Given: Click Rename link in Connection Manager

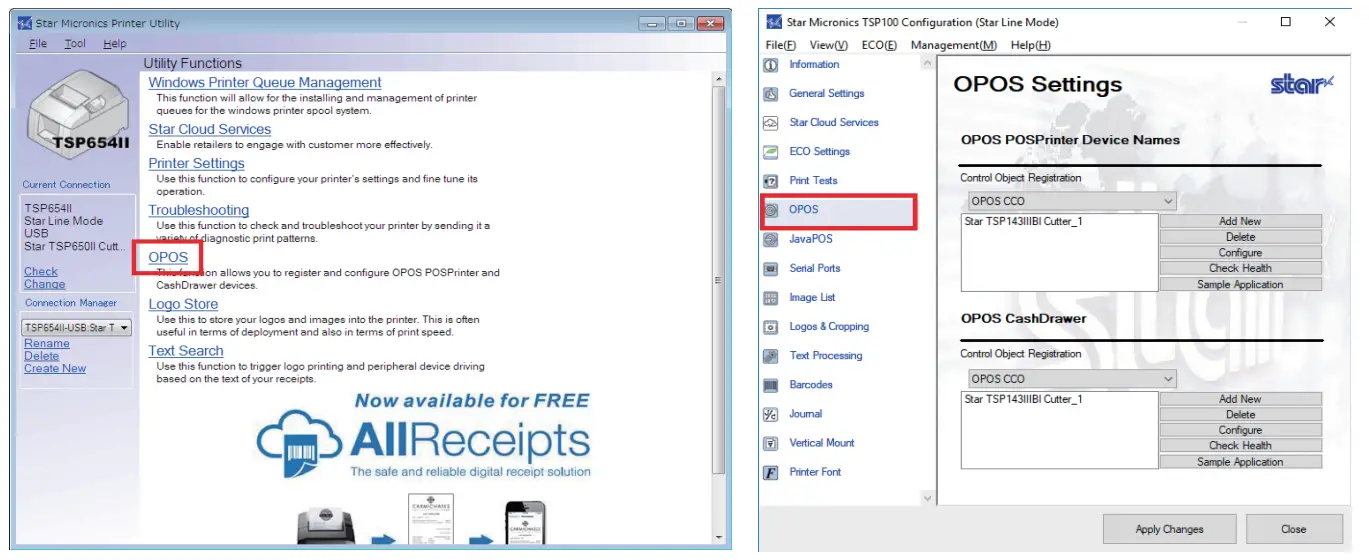Looking at the screenshot, I should click(x=47, y=344).
